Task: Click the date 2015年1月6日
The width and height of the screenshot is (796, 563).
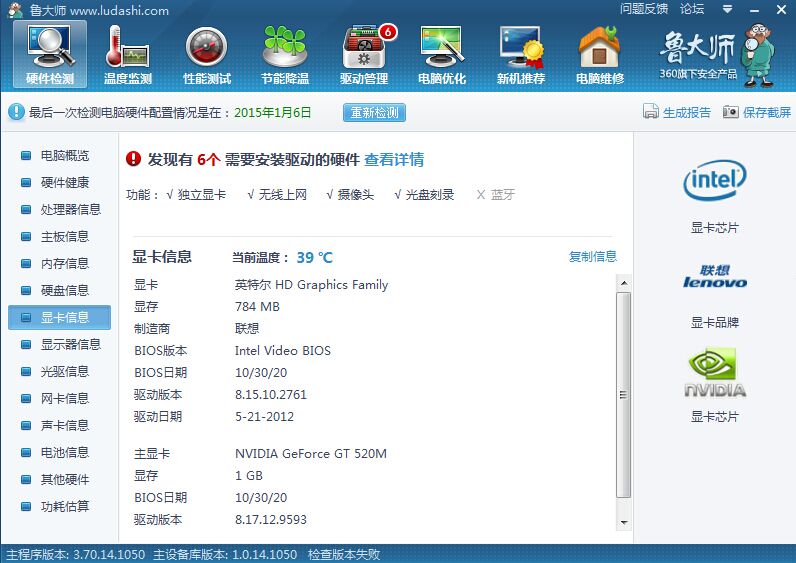Action: 273,112
